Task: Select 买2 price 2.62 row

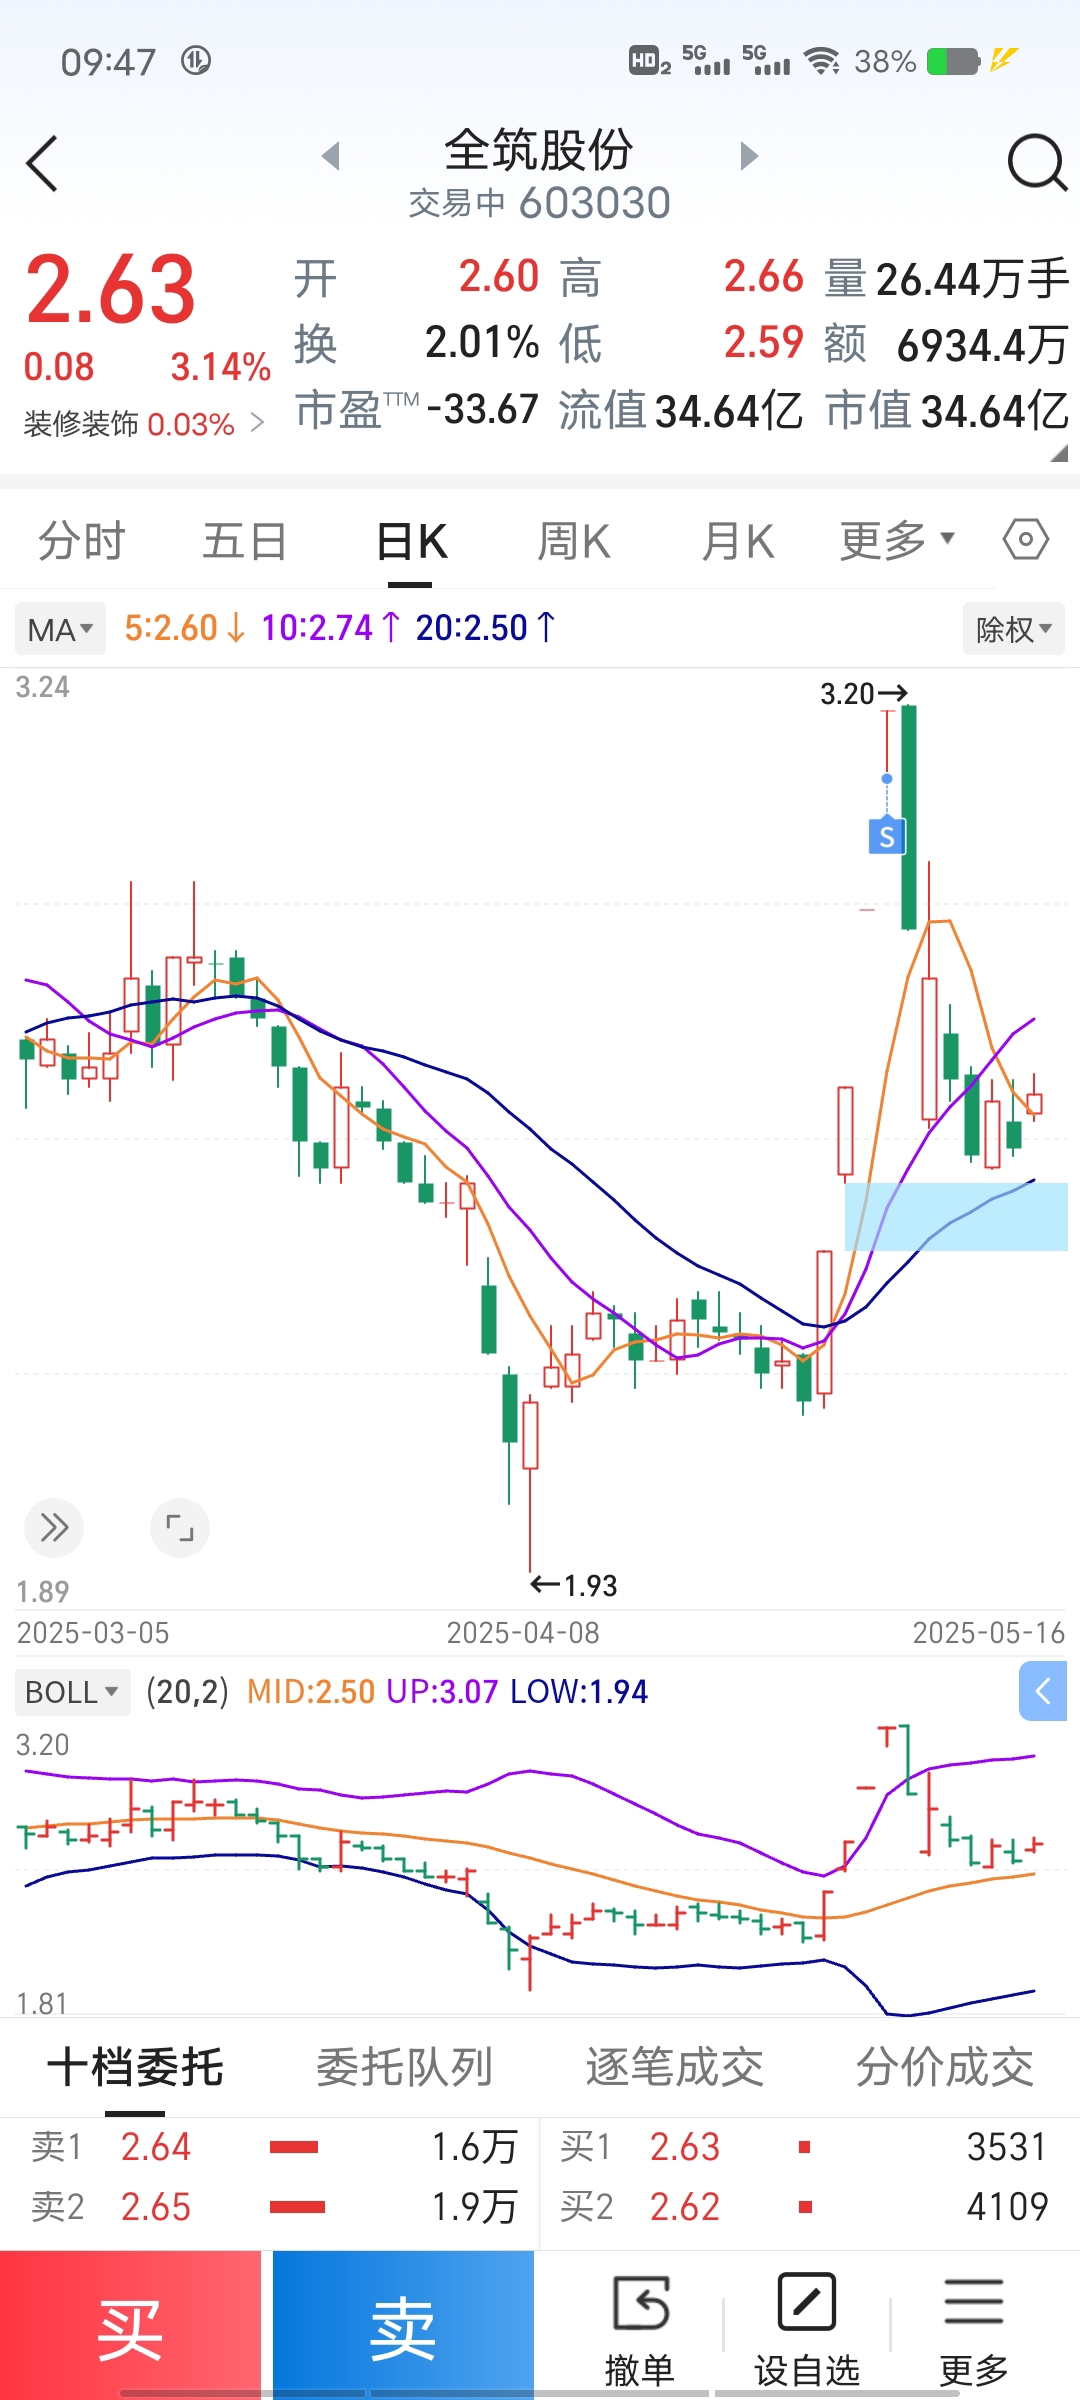Action: click(810, 2207)
